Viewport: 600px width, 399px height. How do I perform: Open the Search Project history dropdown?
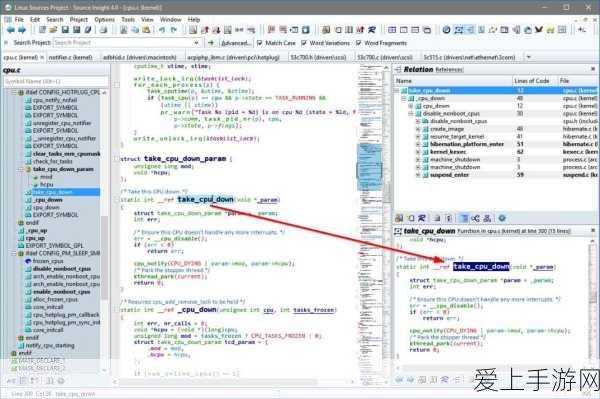point(196,43)
